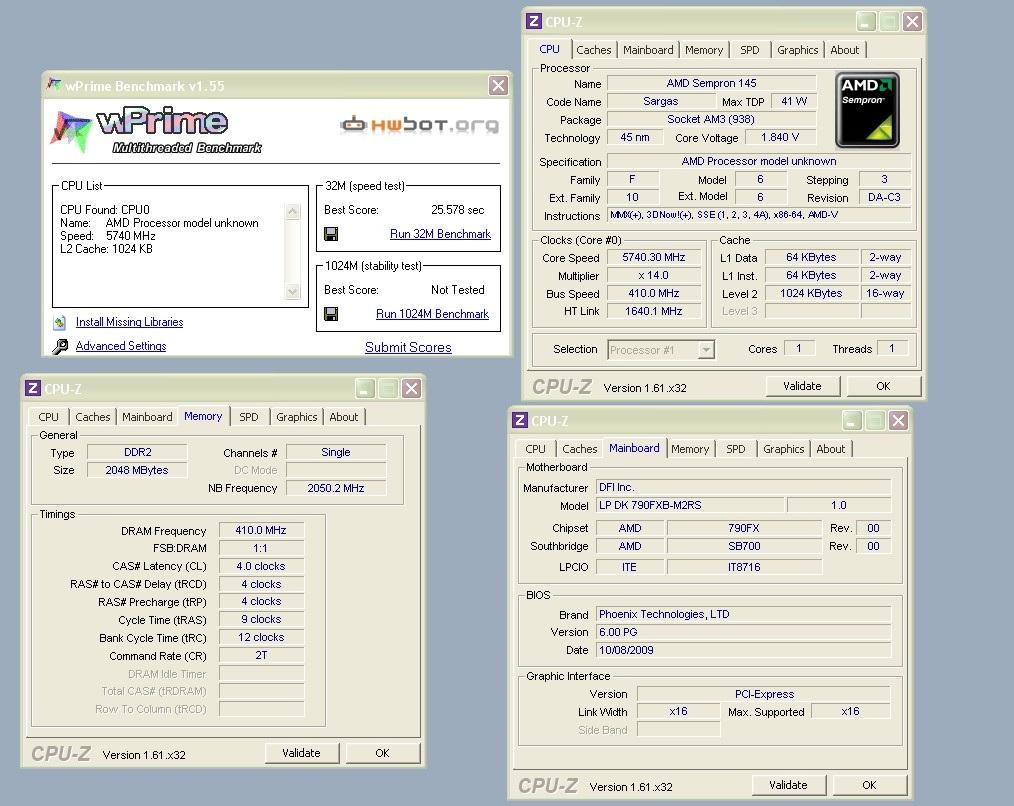
Task: Open Install Missing Libraries link
Action: click(x=129, y=322)
